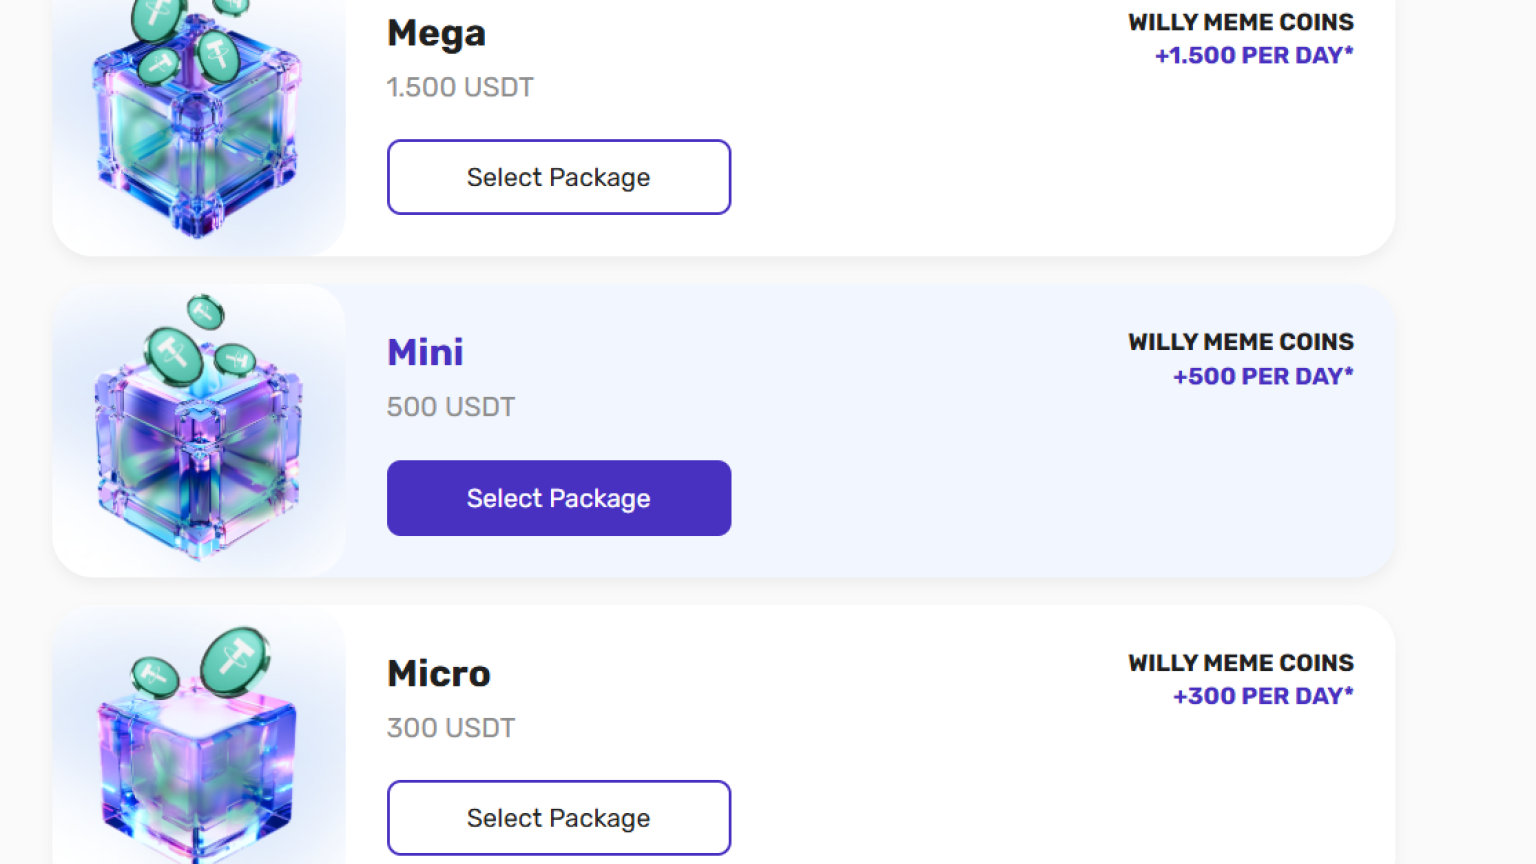Viewport: 1536px width, 864px height.
Task: Click the +500 PER DAY reward text
Action: pyautogui.click(x=1263, y=376)
